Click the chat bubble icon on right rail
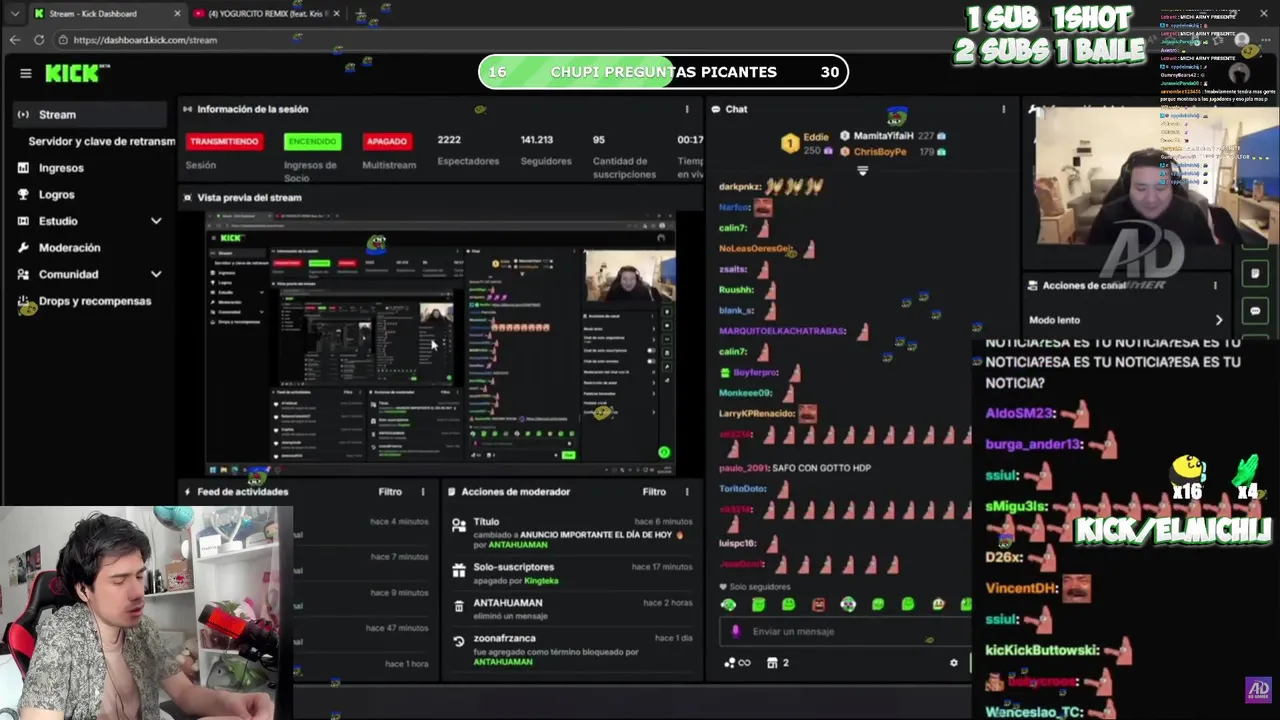 pyautogui.click(x=1255, y=311)
